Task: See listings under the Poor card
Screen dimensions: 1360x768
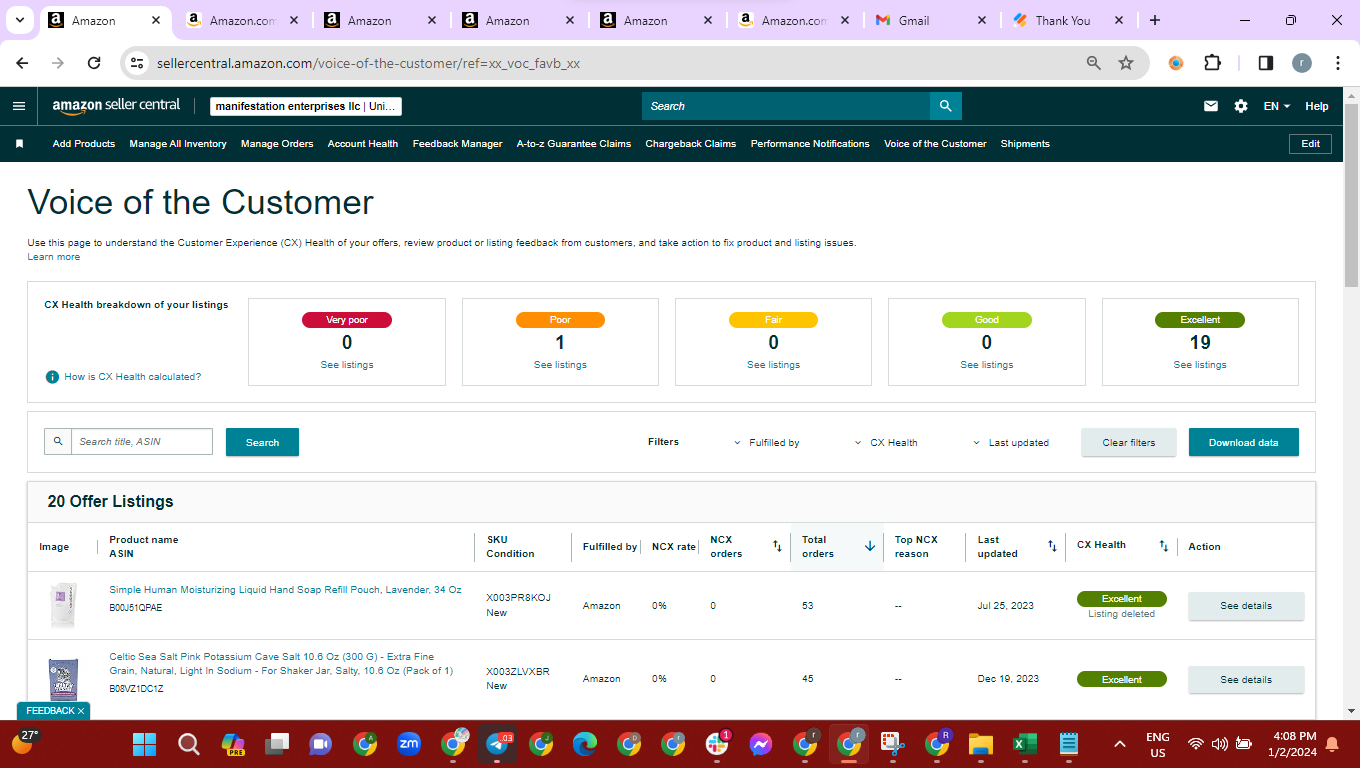Action: click(560, 365)
